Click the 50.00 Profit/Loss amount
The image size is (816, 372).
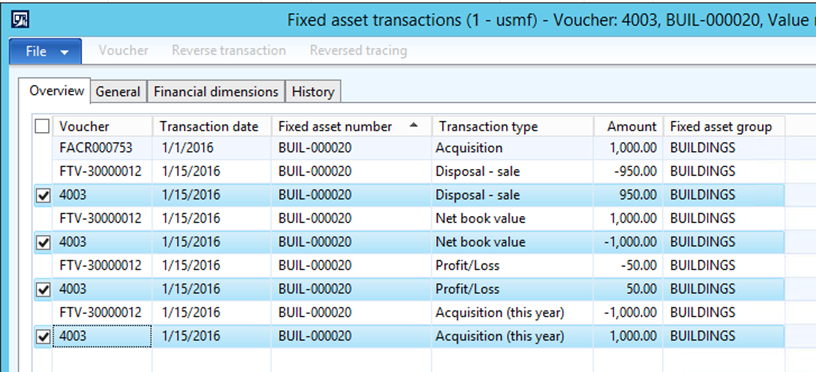(x=628, y=289)
